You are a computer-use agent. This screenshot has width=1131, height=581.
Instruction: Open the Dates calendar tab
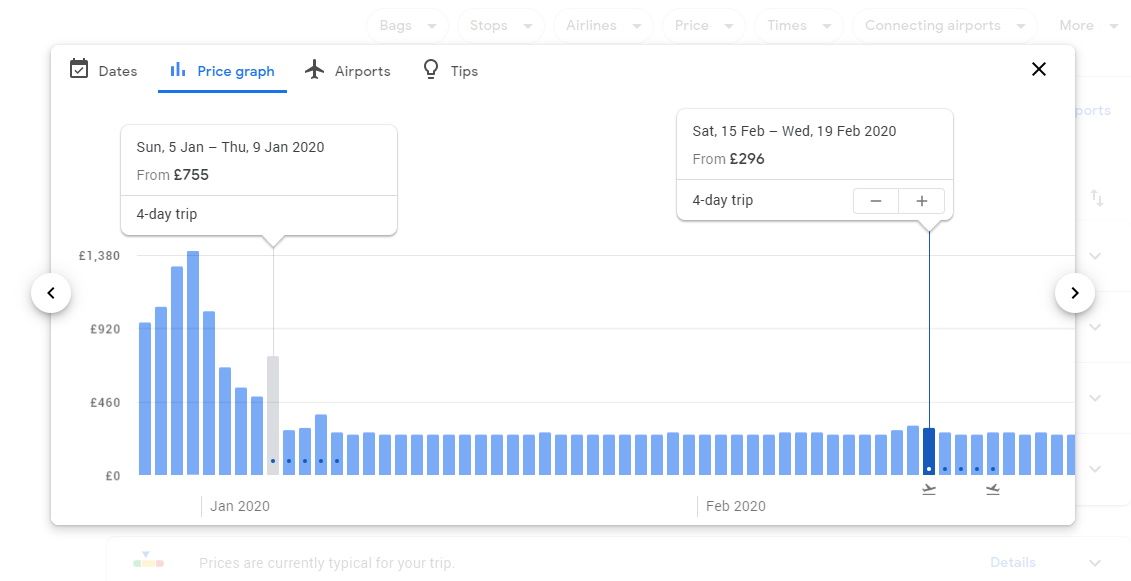[104, 71]
